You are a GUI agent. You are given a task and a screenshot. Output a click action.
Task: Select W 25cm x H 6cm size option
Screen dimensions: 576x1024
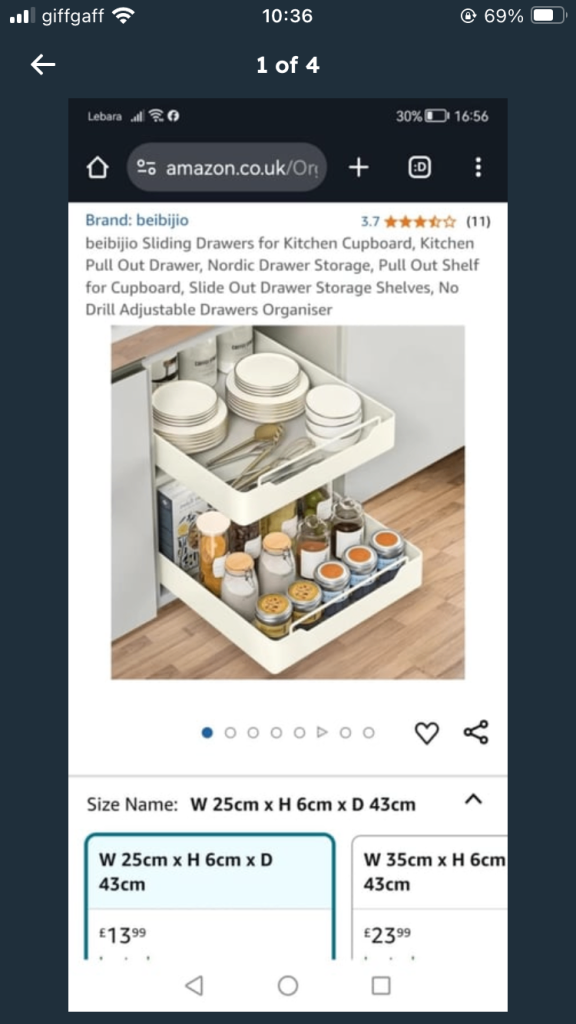click(x=210, y=897)
